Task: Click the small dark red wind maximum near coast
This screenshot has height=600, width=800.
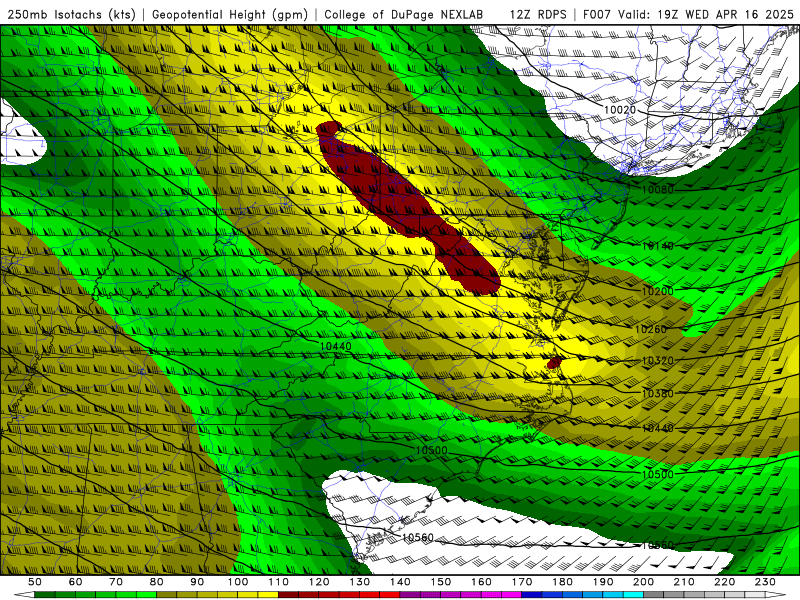Action: [554, 363]
